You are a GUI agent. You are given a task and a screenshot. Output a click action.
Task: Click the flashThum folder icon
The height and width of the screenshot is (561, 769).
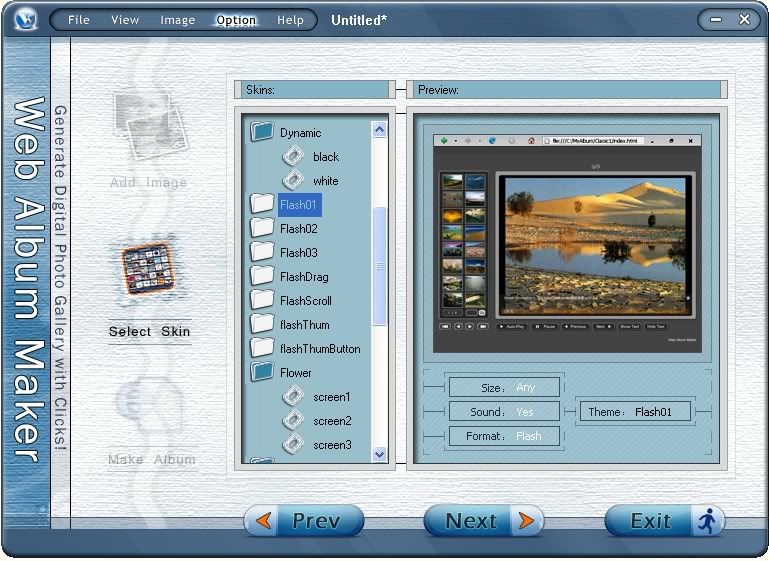(x=261, y=324)
